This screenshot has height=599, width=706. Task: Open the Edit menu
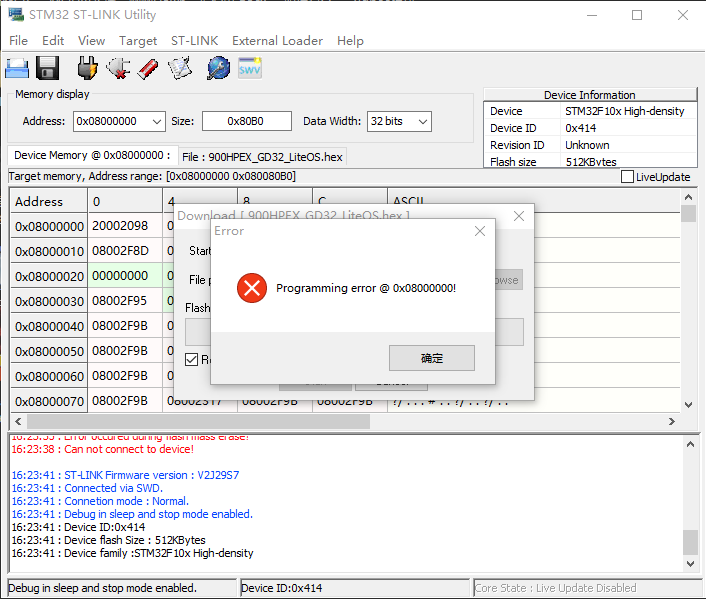click(53, 41)
